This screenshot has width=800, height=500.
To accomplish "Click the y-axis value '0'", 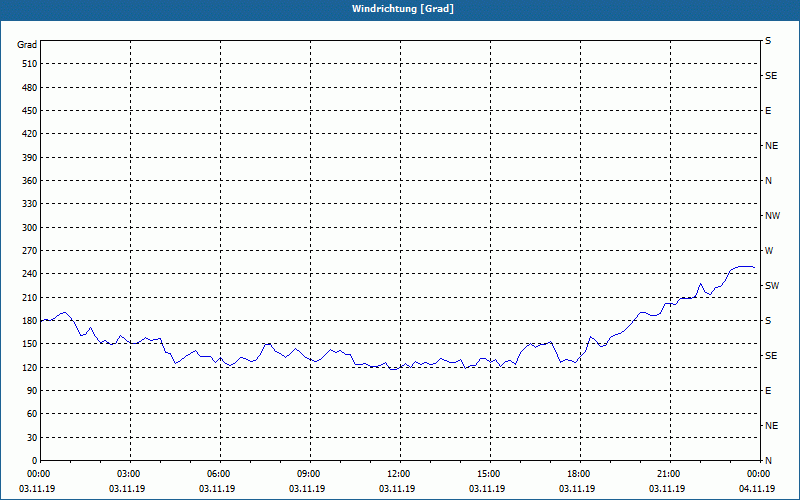I will 35,461.
